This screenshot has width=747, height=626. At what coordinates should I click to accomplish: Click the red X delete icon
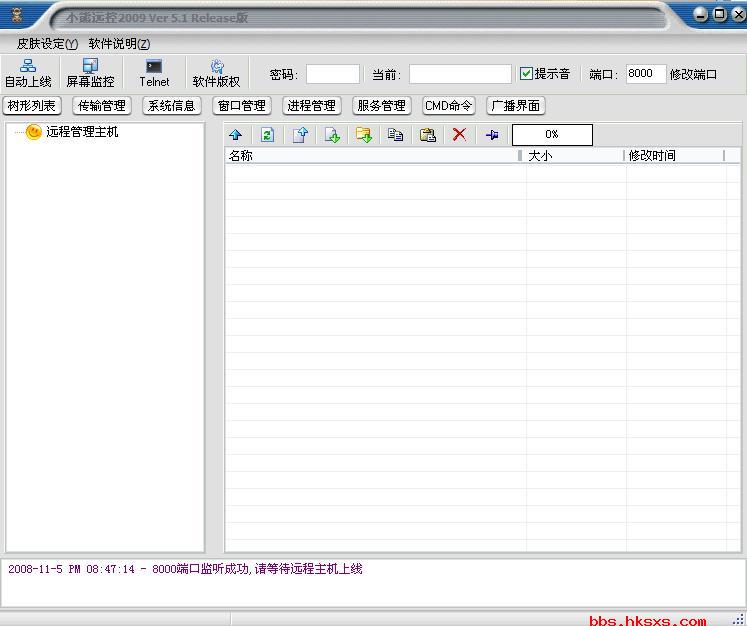click(460, 135)
